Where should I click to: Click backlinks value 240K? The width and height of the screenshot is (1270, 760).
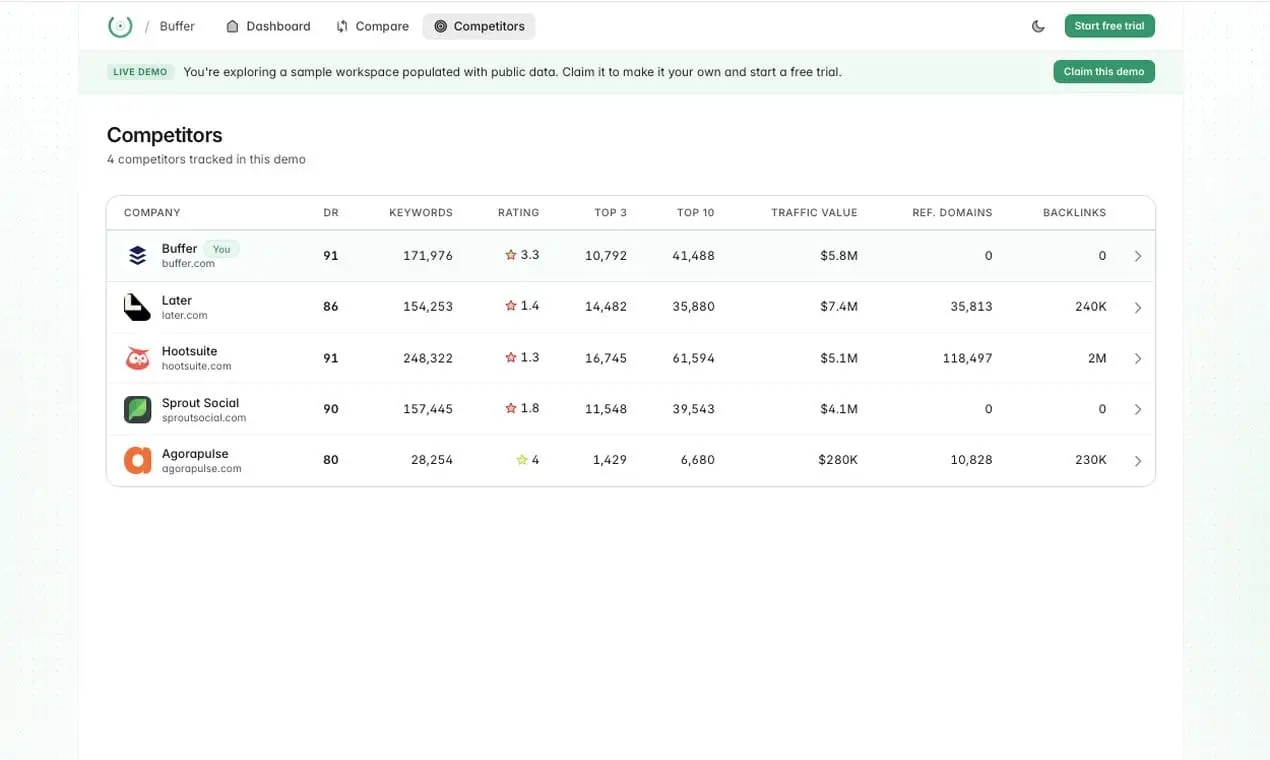click(1091, 307)
